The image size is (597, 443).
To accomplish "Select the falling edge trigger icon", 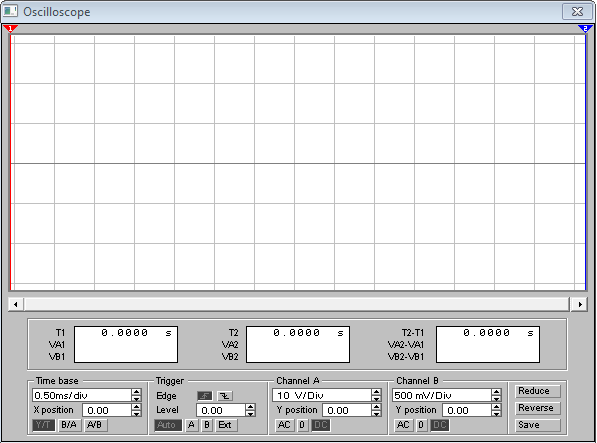I will pos(225,396).
